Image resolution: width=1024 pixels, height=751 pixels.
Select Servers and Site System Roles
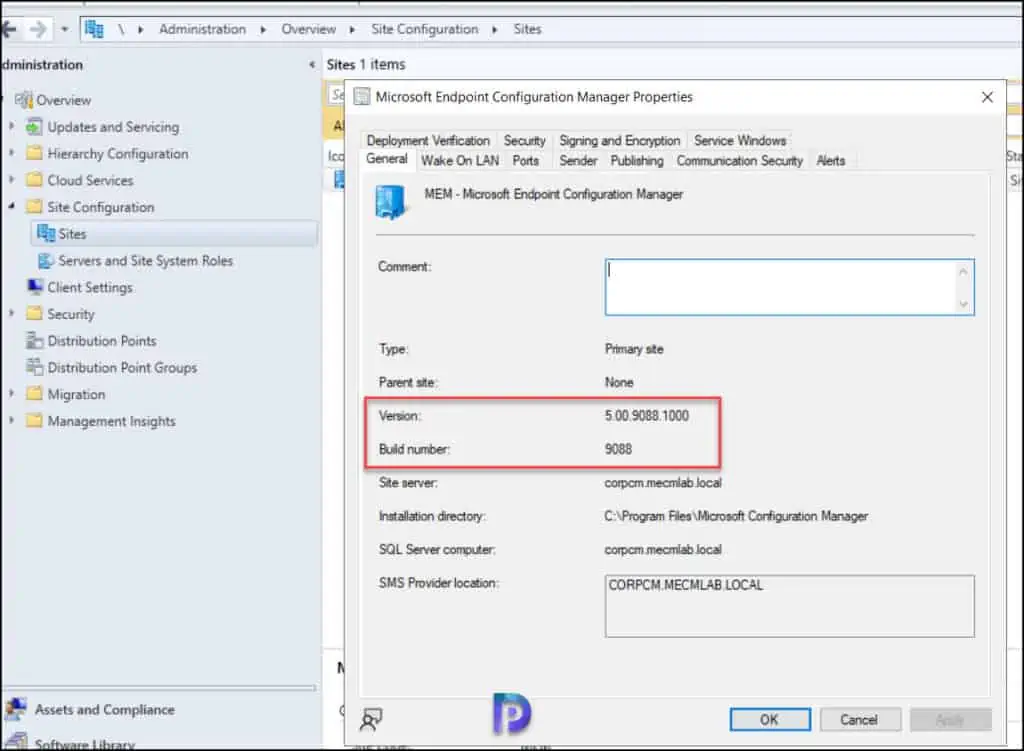tap(145, 261)
